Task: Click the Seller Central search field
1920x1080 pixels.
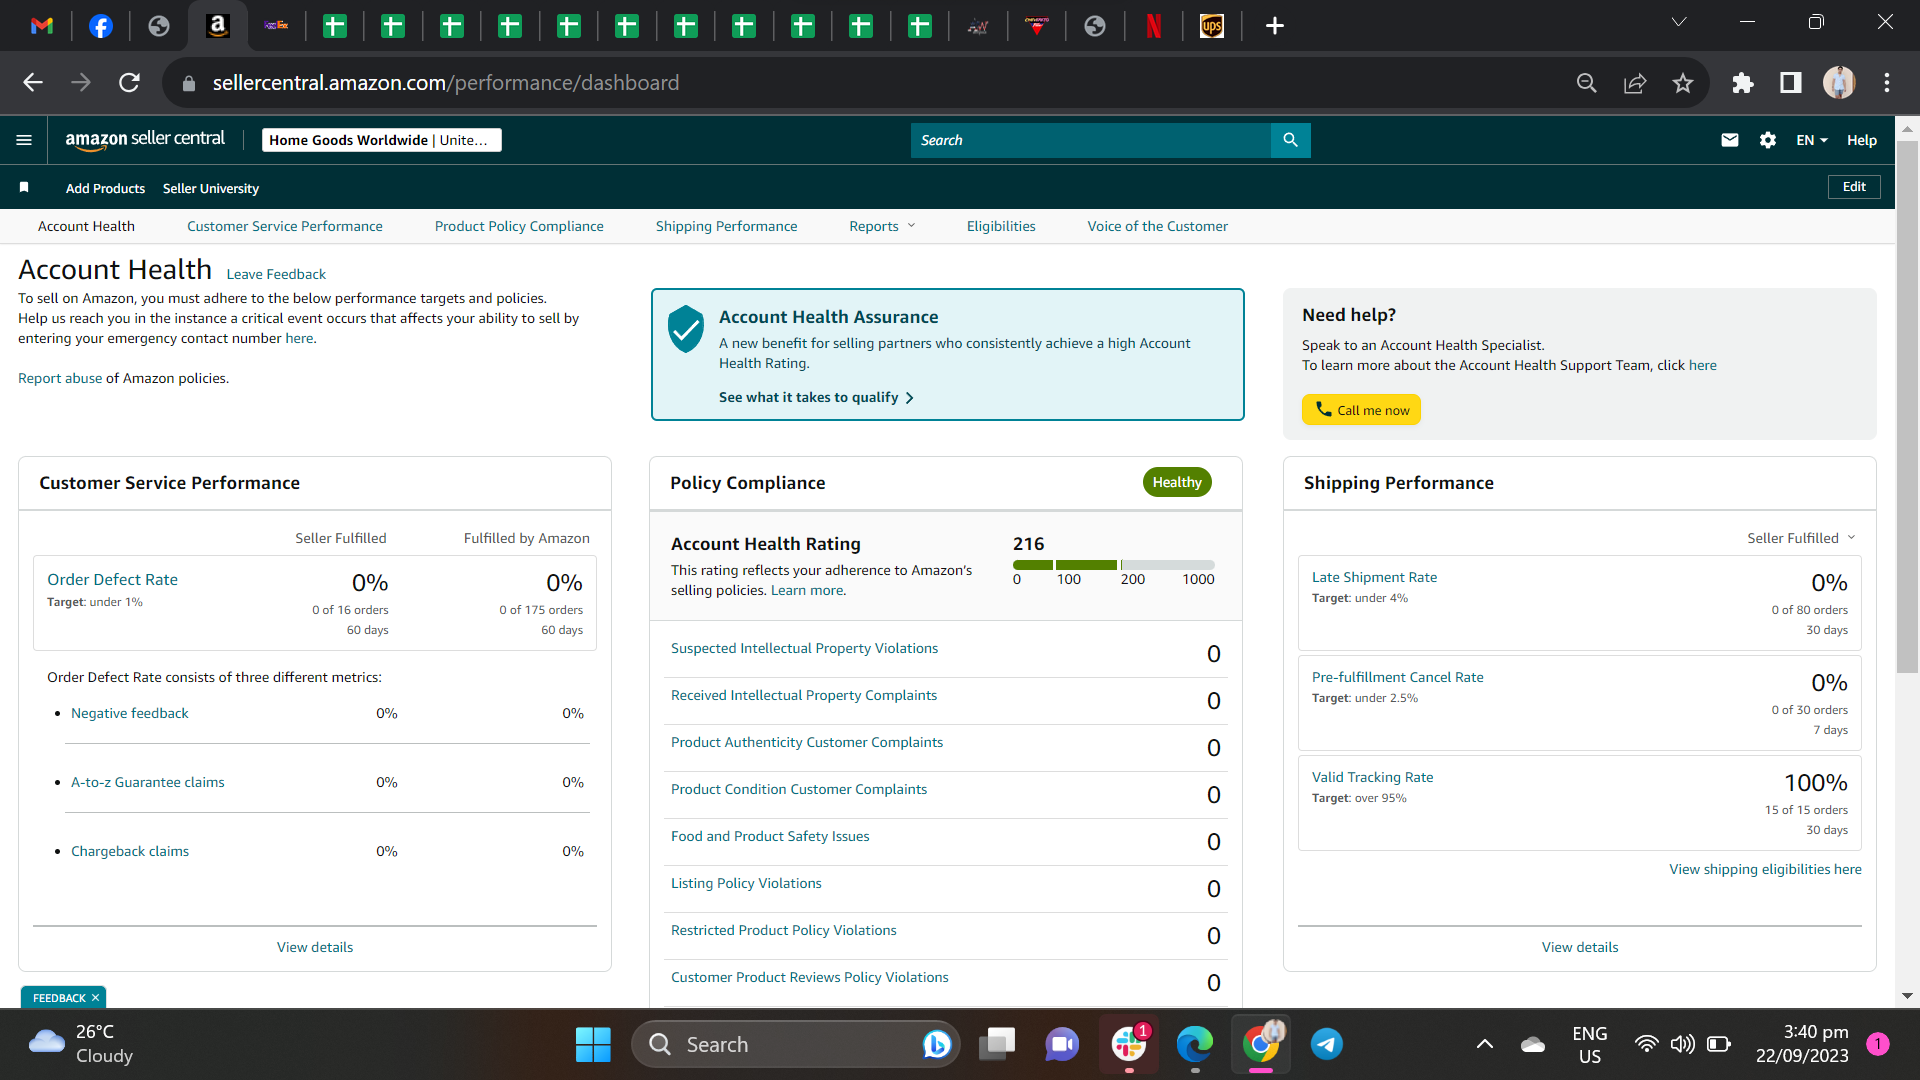Action: (1090, 140)
